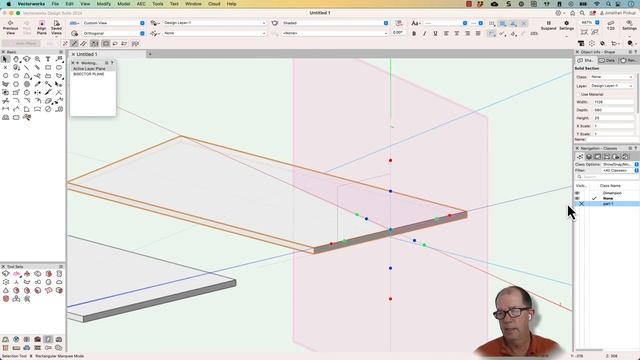Open the zoom percentage dropdown
Image resolution: width=640 pixels, height=360 pixels.
coord(590,22)
